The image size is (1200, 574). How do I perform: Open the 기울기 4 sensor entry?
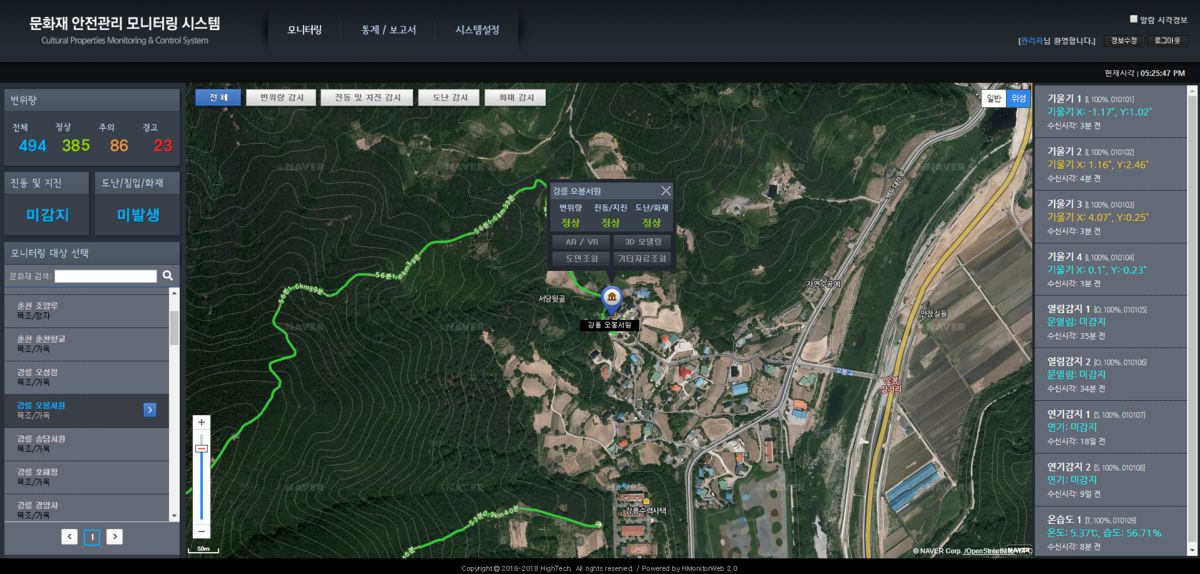pos(1110,270)
